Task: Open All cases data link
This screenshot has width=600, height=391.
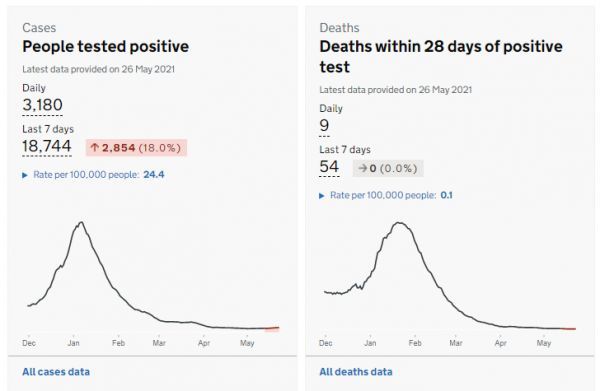Action: coord(56,372)
